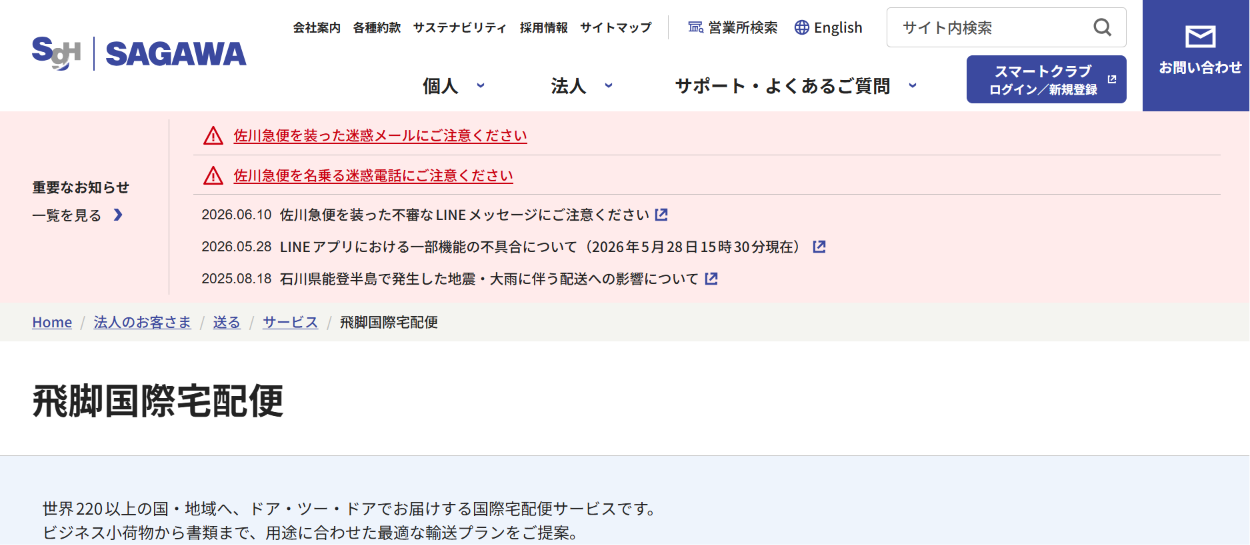Image resolution: width=1250 pixels, height=545 pixels.
Task: Click the envelope contact icon
Action: tap(1200, 37)
